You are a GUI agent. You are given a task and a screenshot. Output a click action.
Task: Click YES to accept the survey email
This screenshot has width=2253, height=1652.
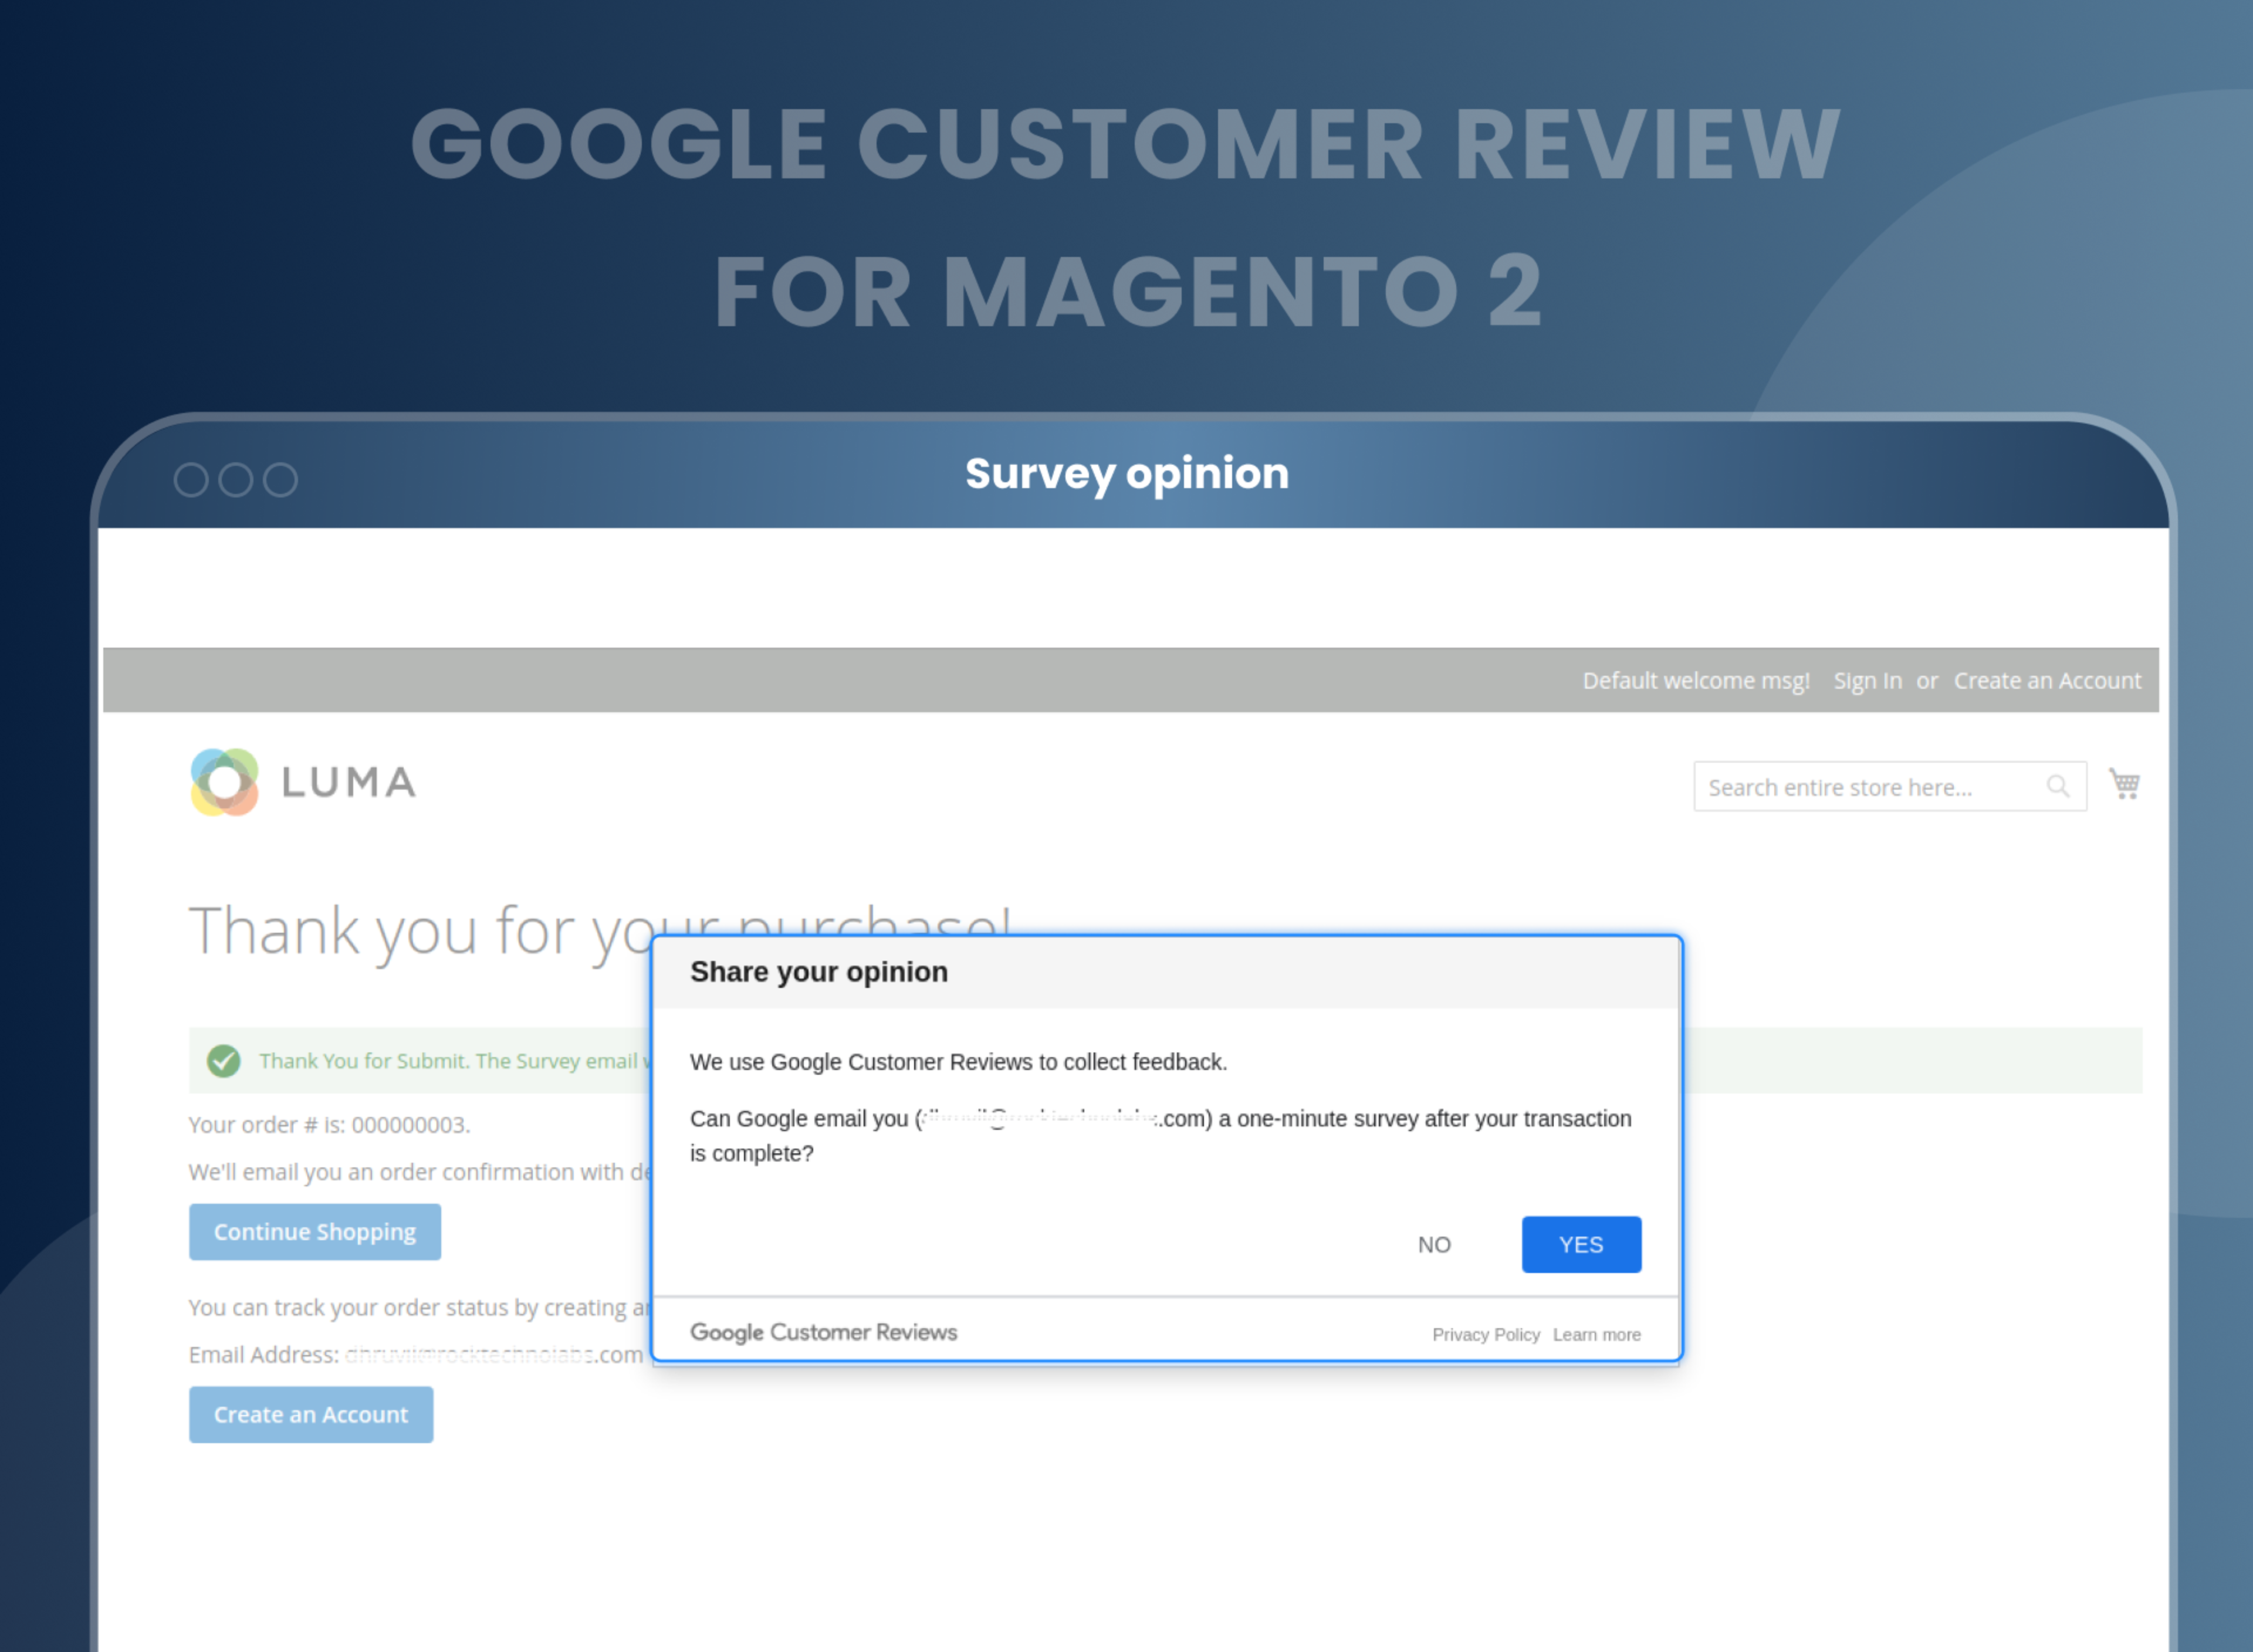point(1581,1245)
